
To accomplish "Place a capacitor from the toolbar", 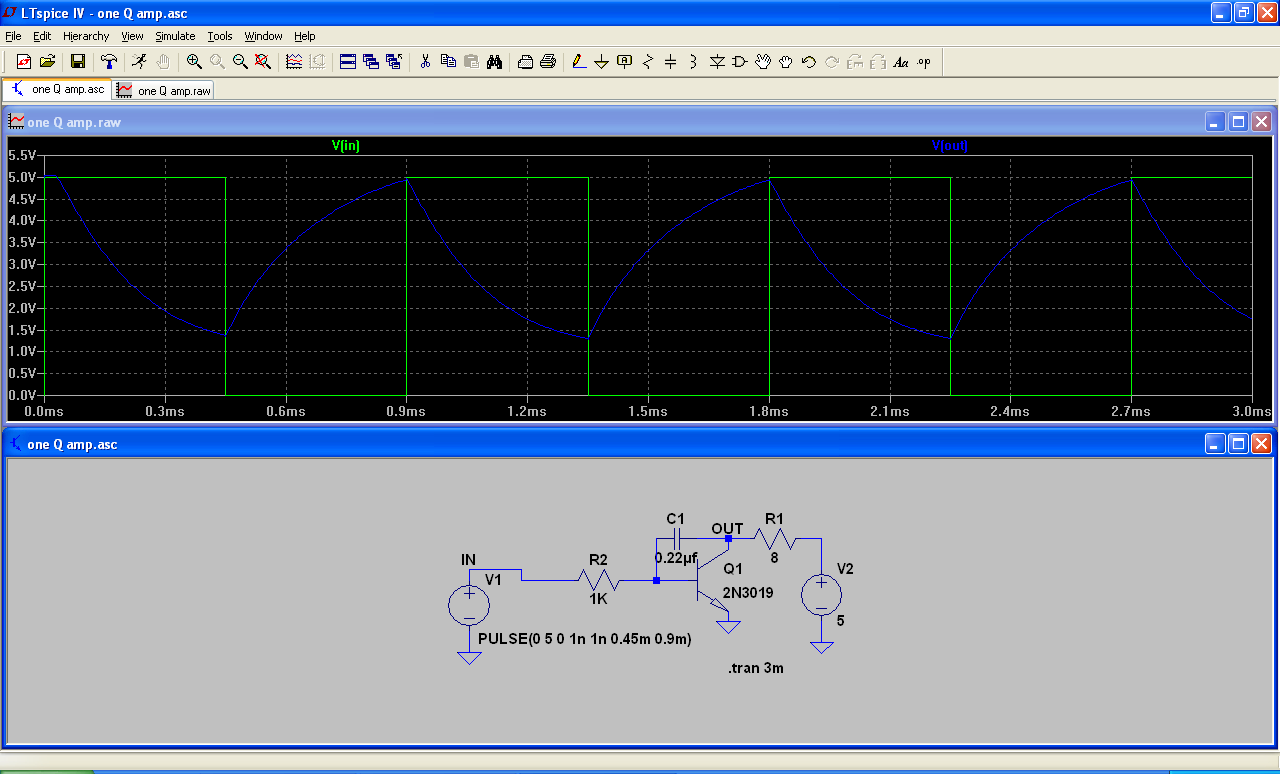I will [x=671, y=62].
